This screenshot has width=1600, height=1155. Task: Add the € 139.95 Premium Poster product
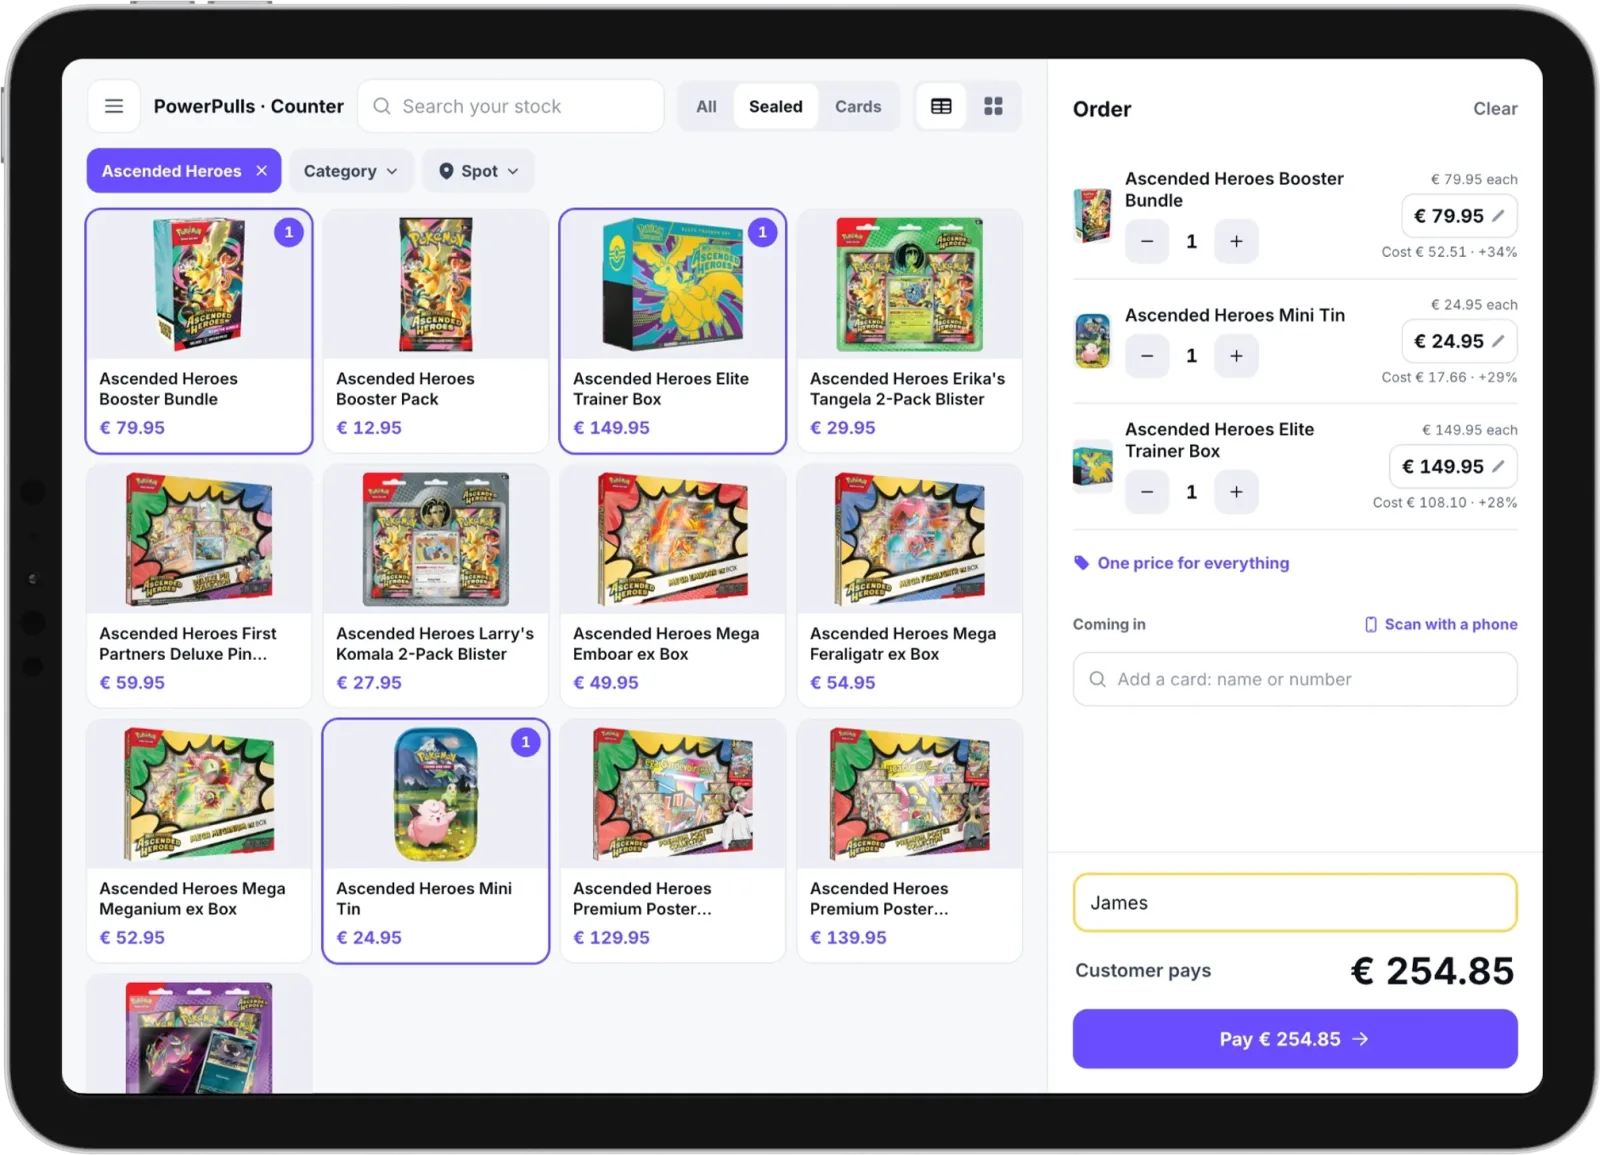pos(909,841)
